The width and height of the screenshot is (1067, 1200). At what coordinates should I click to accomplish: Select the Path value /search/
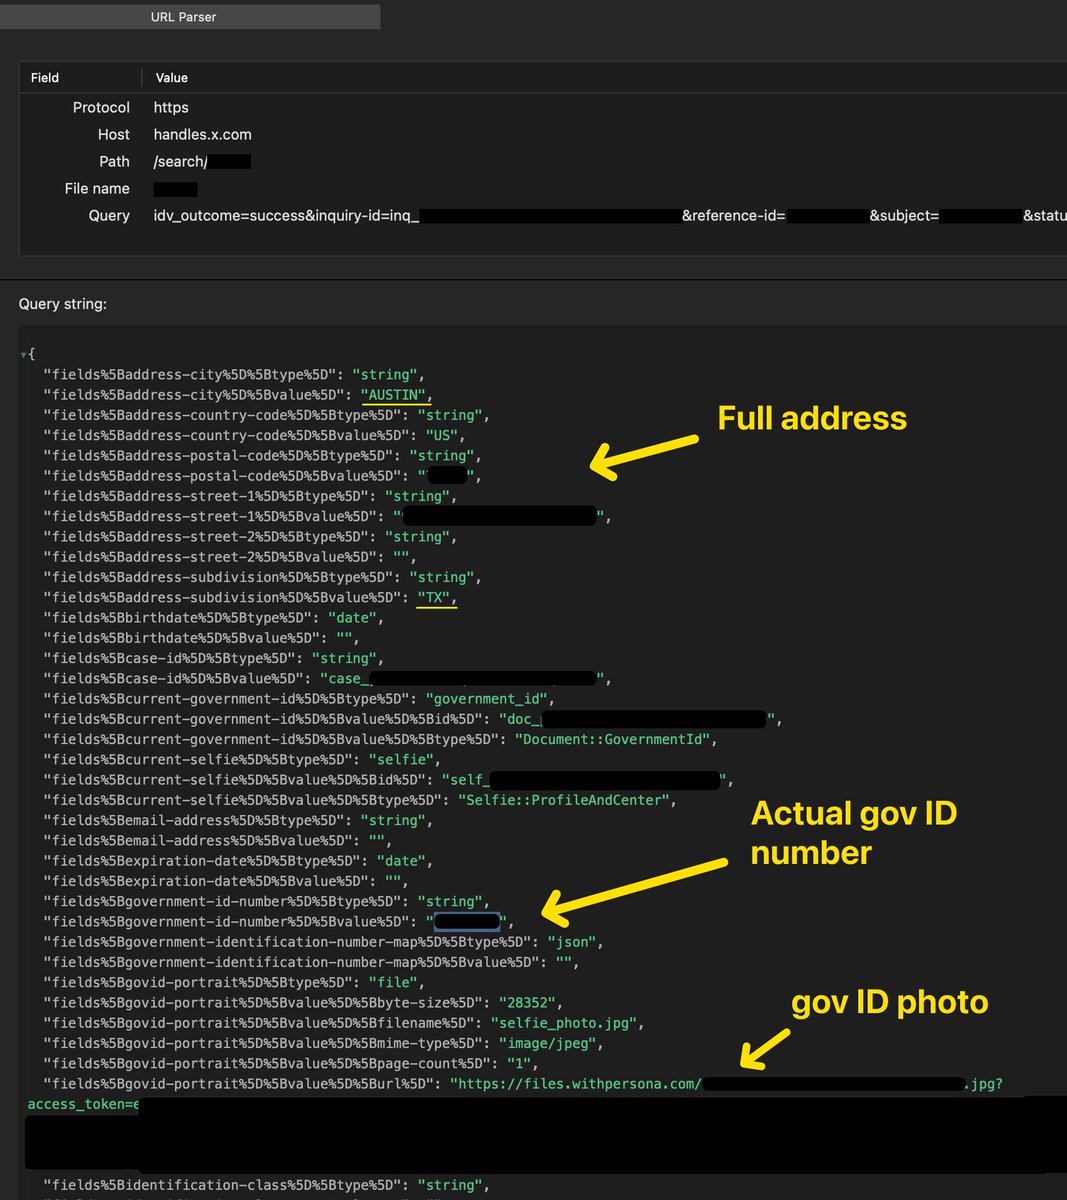tap(180, 161)
